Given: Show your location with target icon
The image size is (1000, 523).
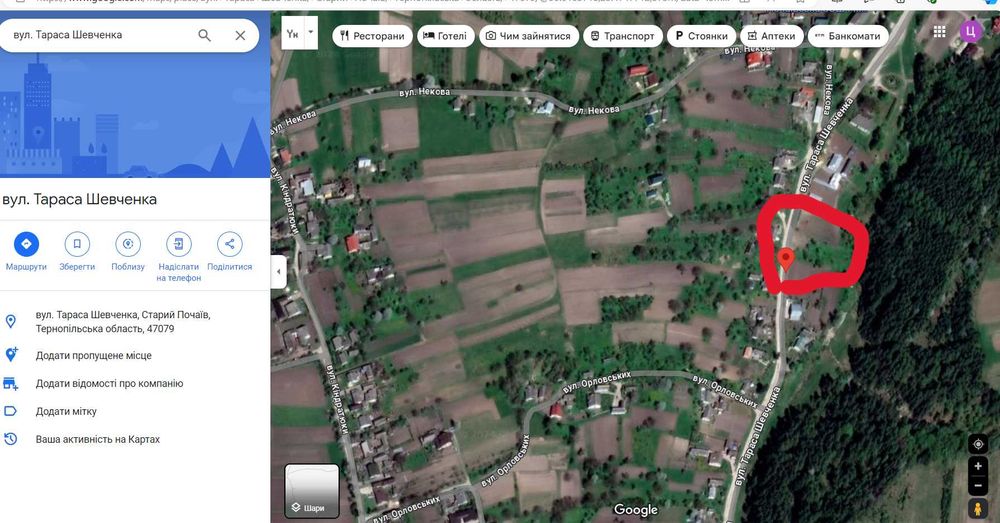Looking at the screenshot, I should (x=978, y=444).
